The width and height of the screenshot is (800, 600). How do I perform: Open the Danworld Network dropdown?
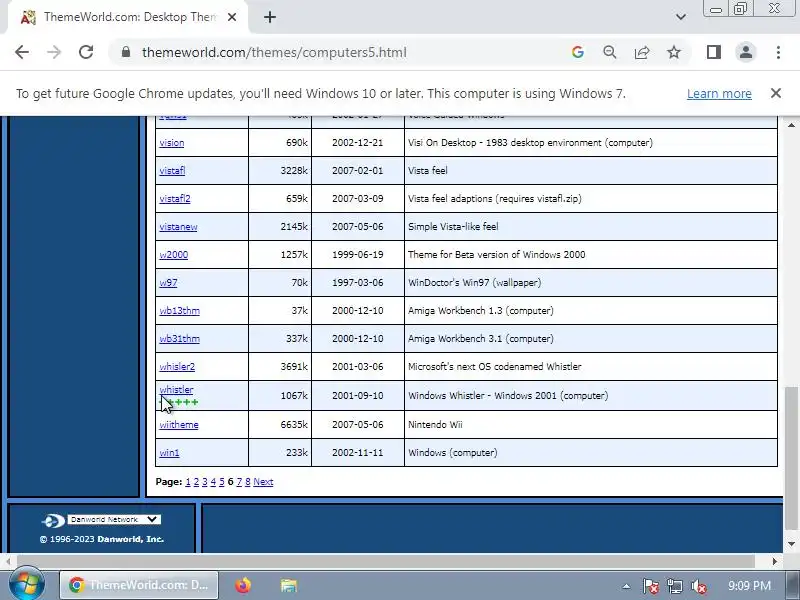point(114,519)
